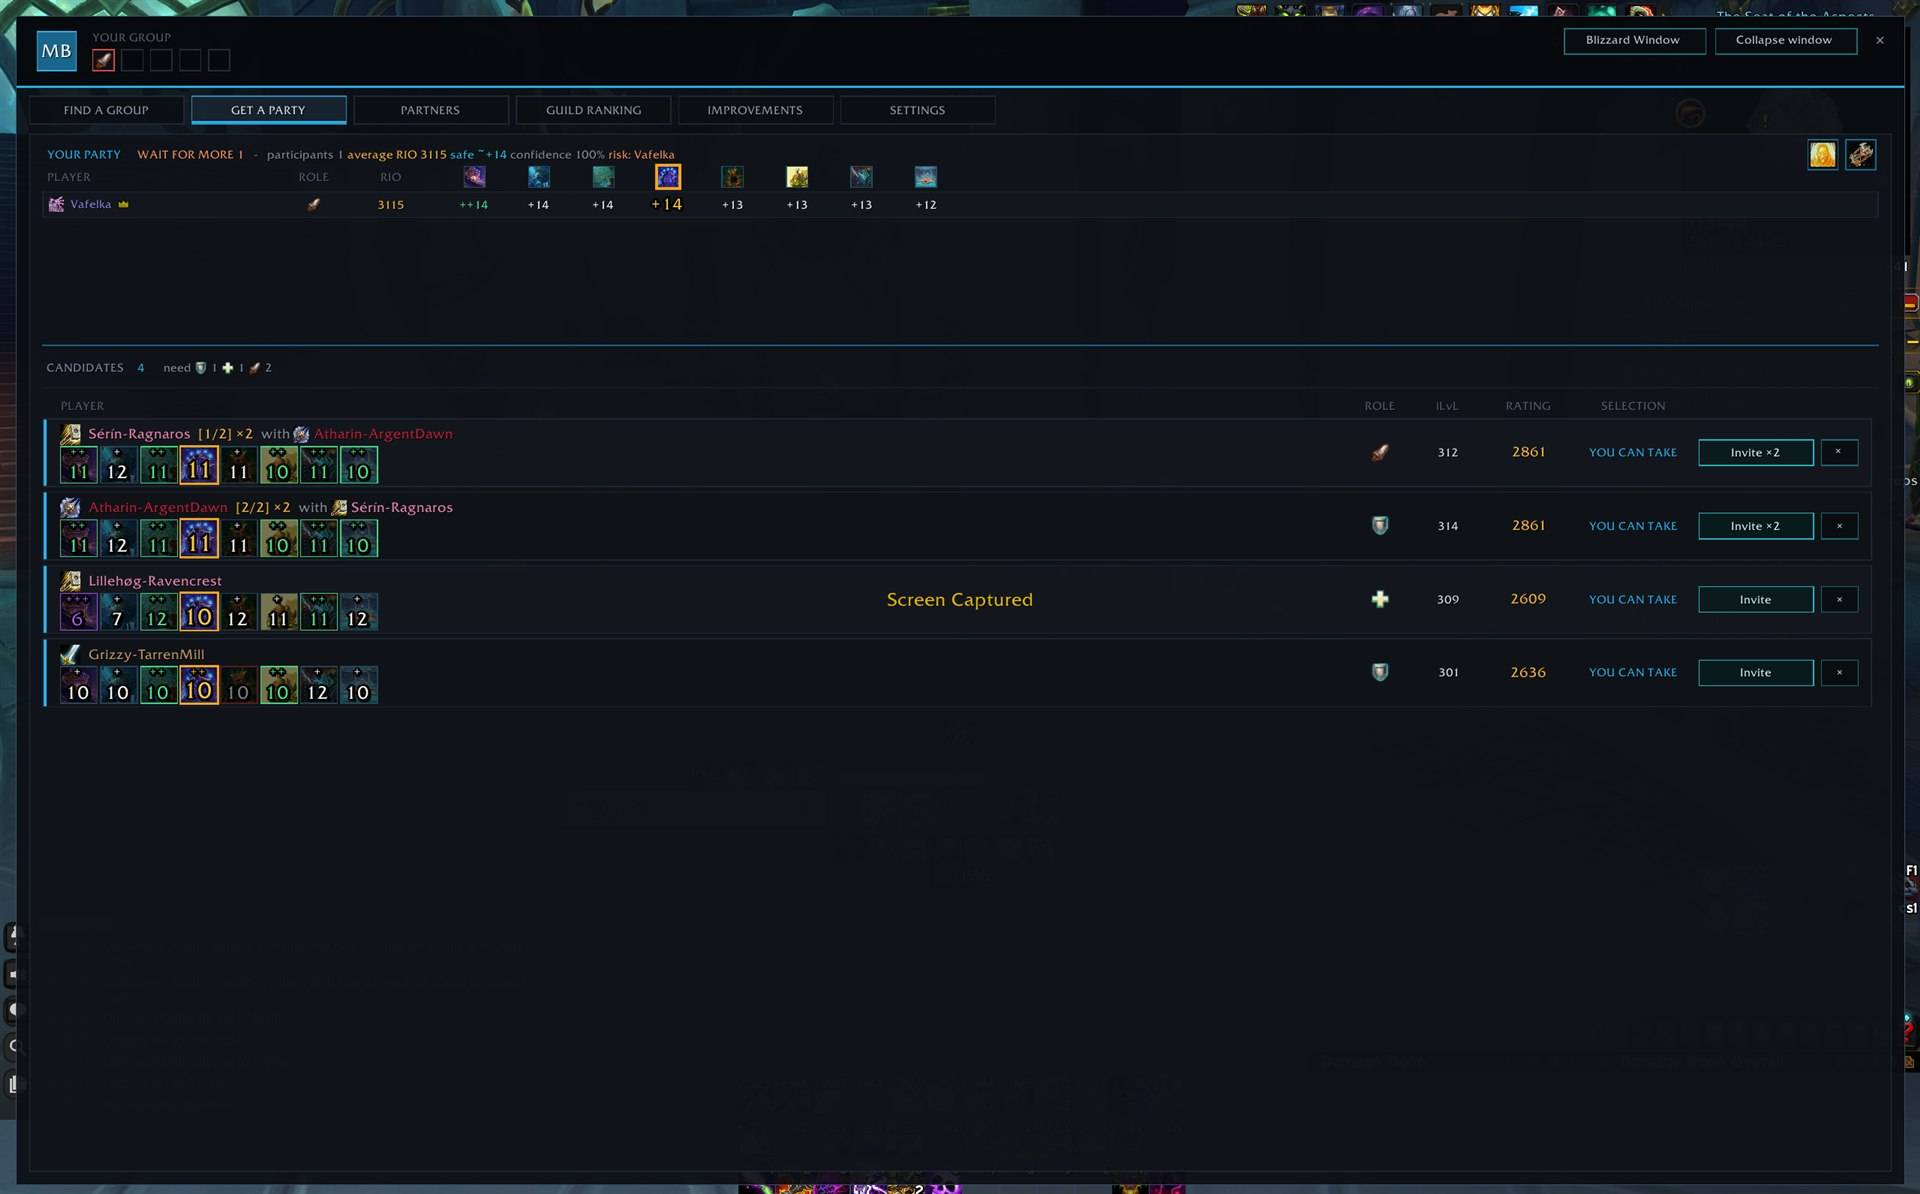Click Grizzy-TarrenMill tank shield role icon

1379,672
